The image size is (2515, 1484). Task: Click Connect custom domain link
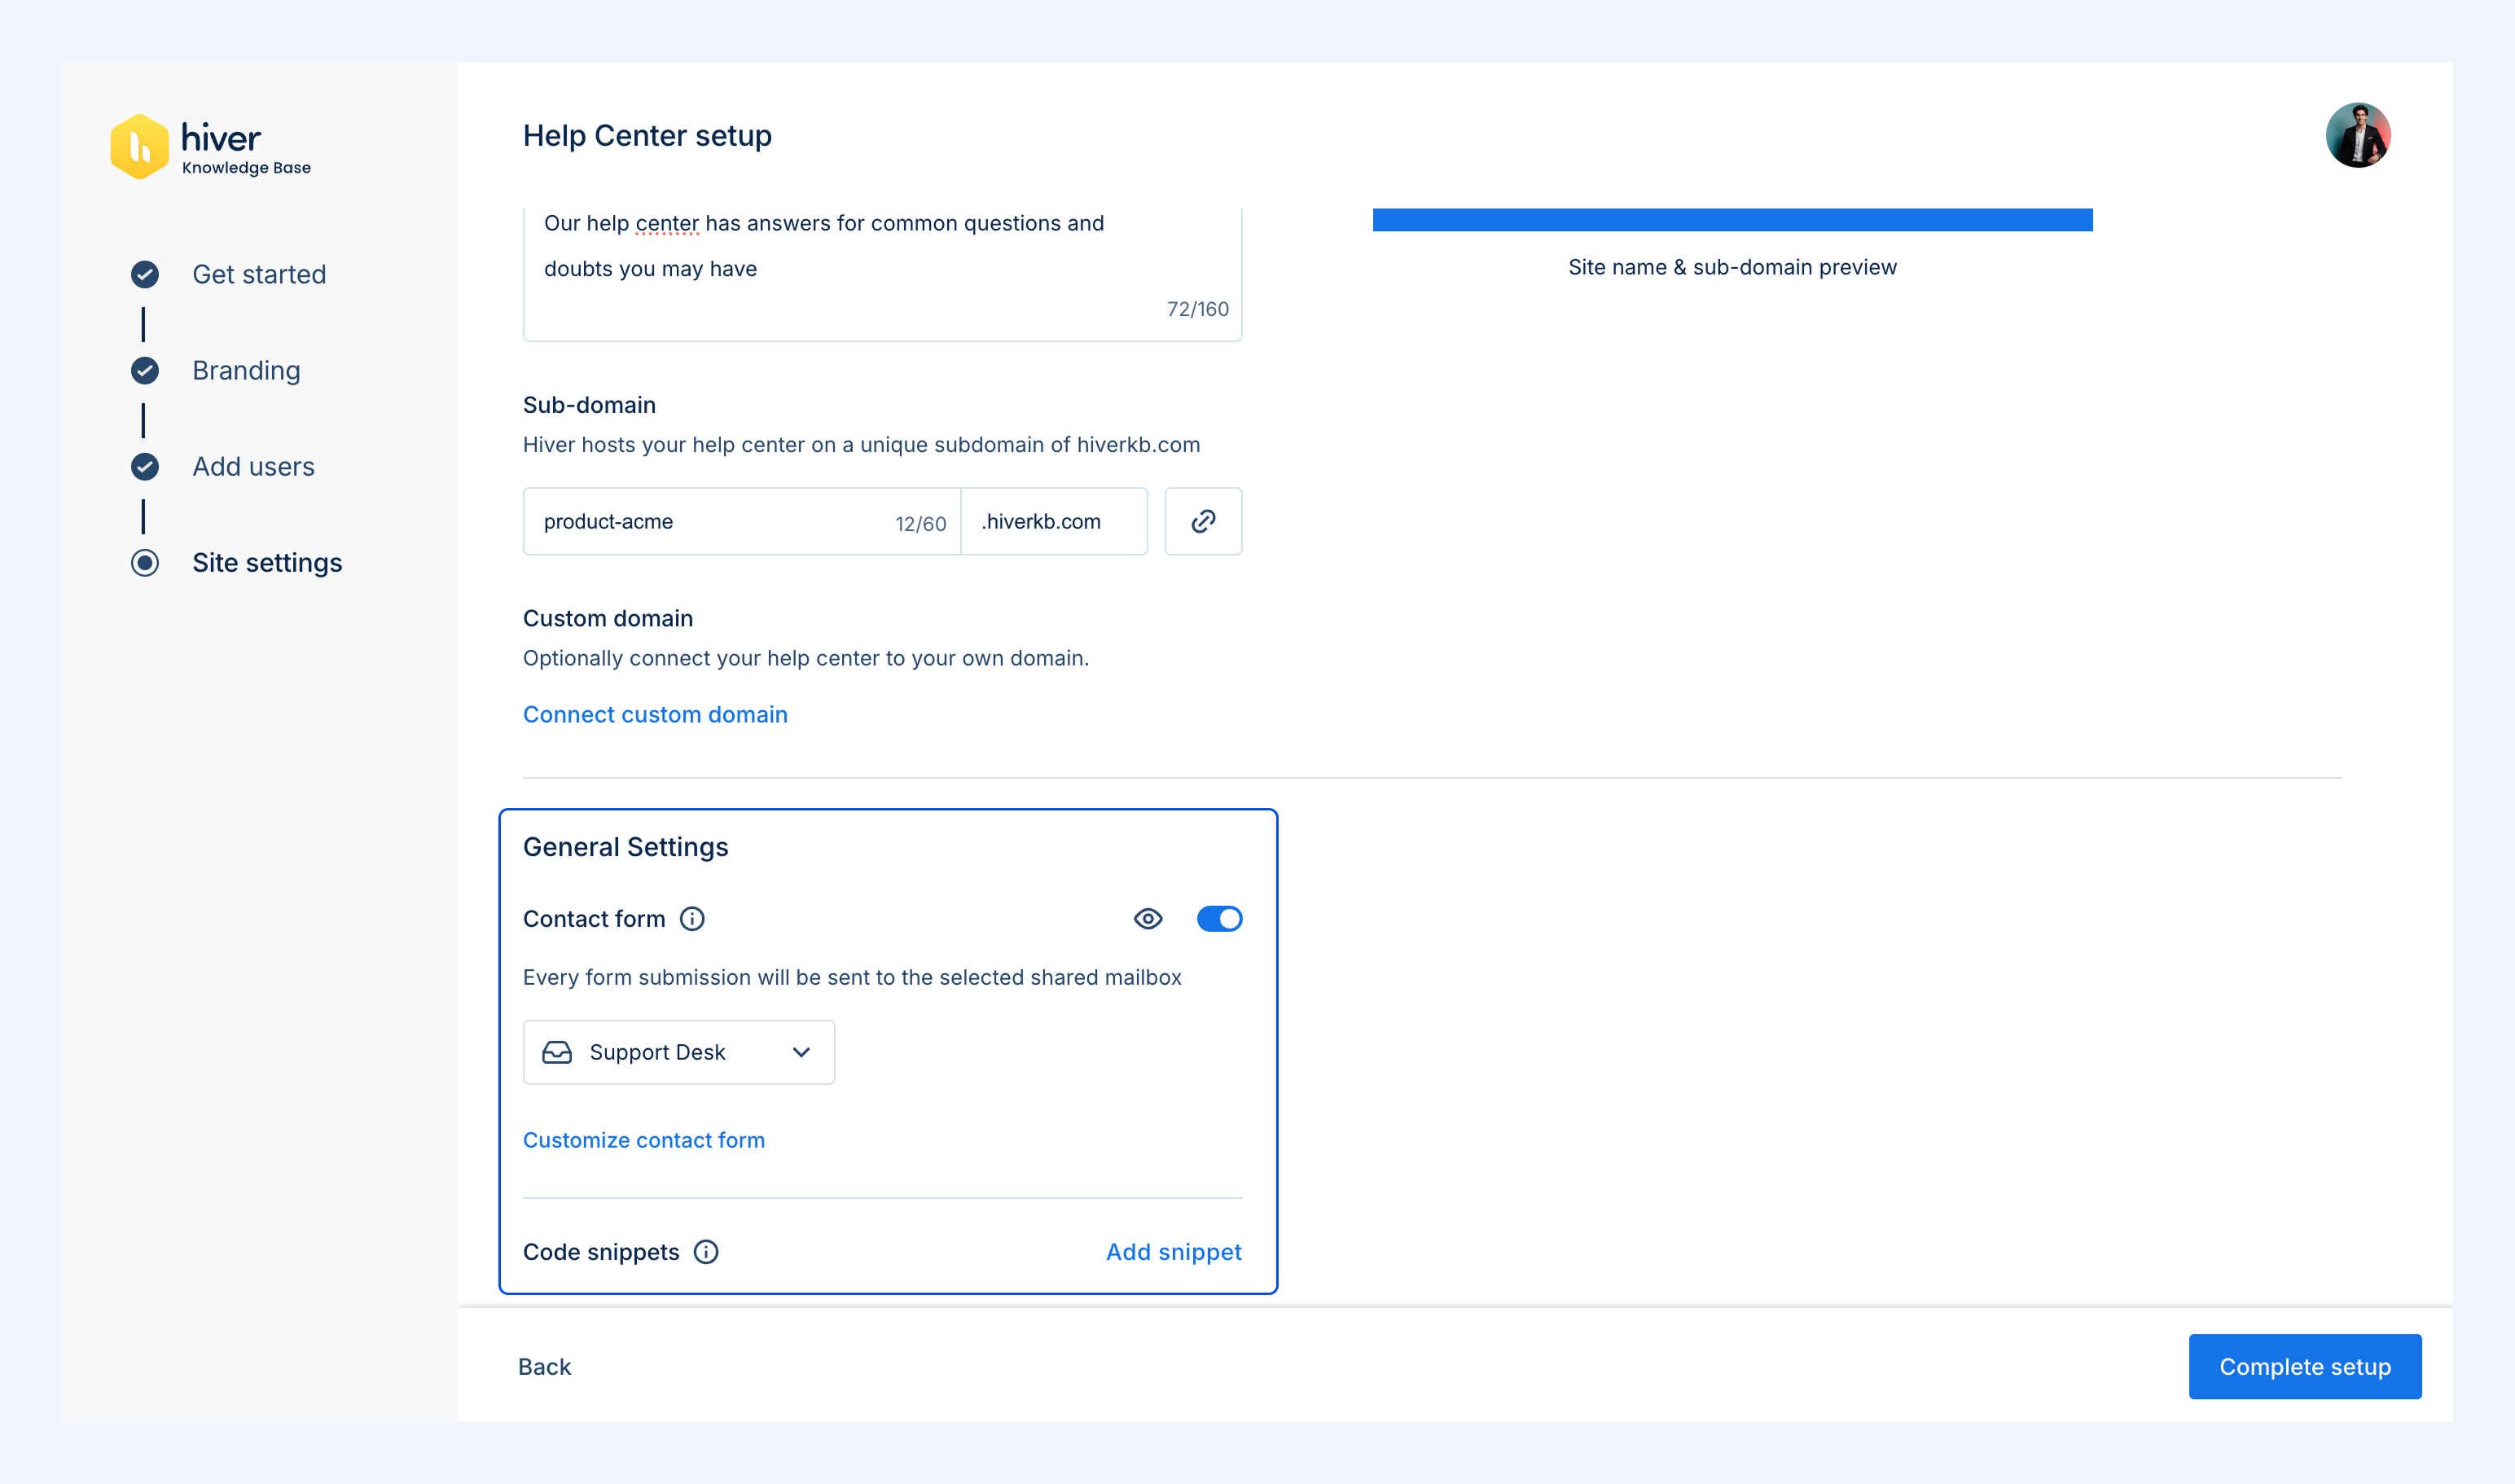[655, 714]
